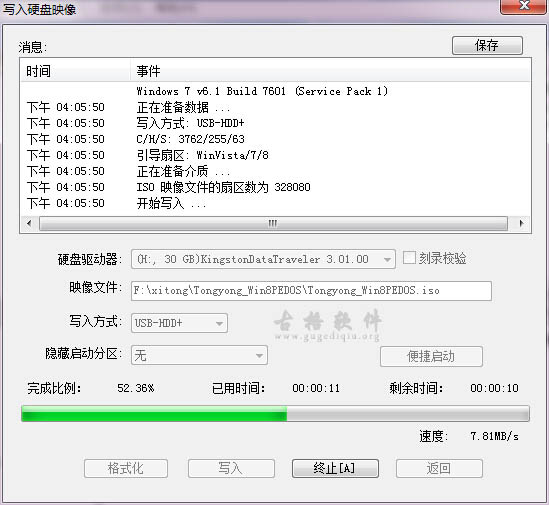
Task: Click the 格式化 format button
Action: 126,469
